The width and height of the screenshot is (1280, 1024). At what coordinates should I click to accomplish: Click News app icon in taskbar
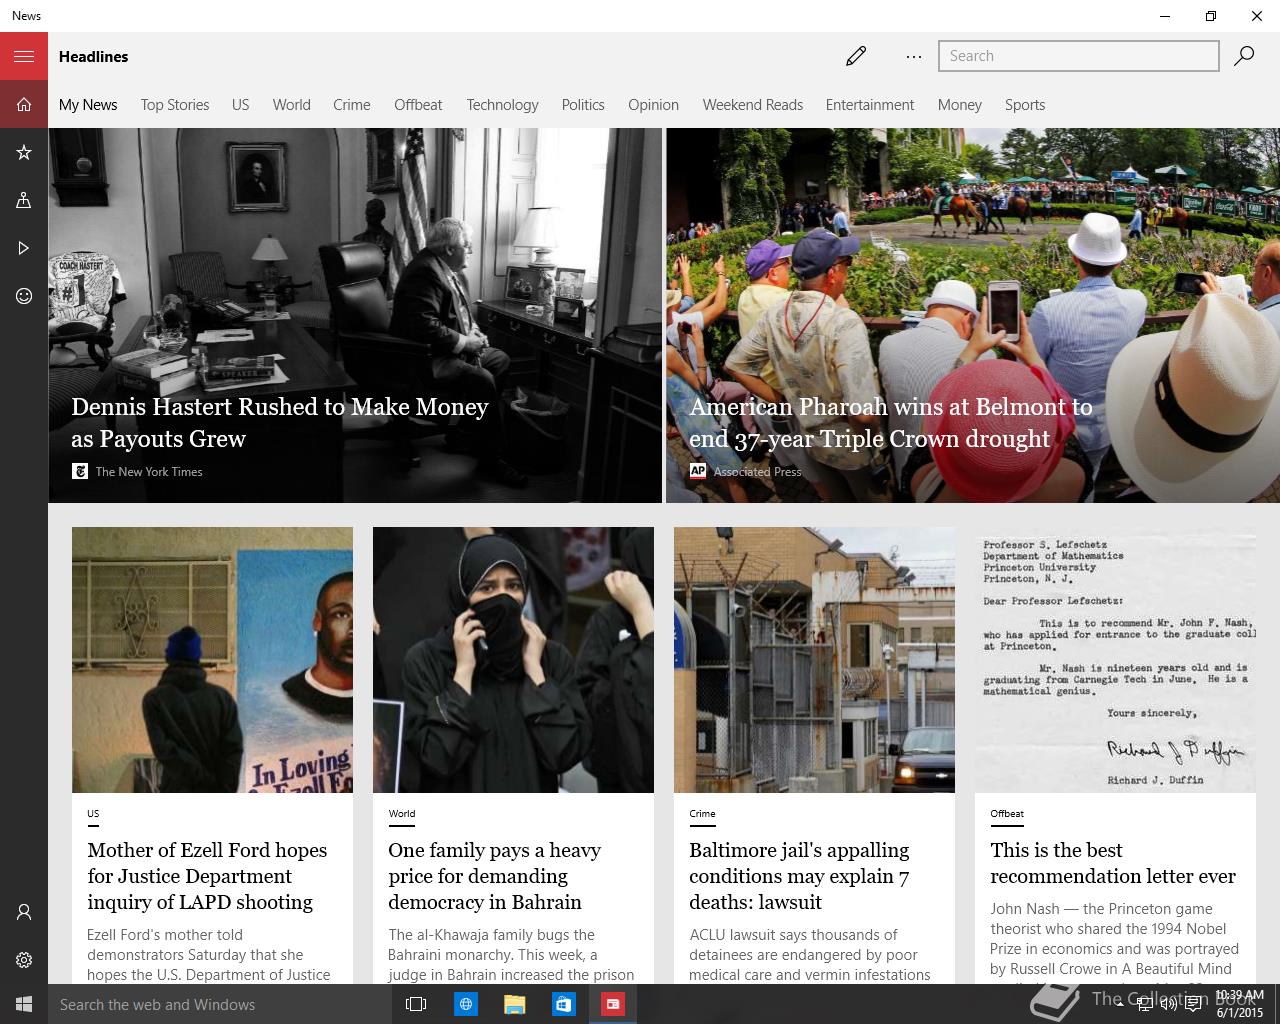point(612,1004)
